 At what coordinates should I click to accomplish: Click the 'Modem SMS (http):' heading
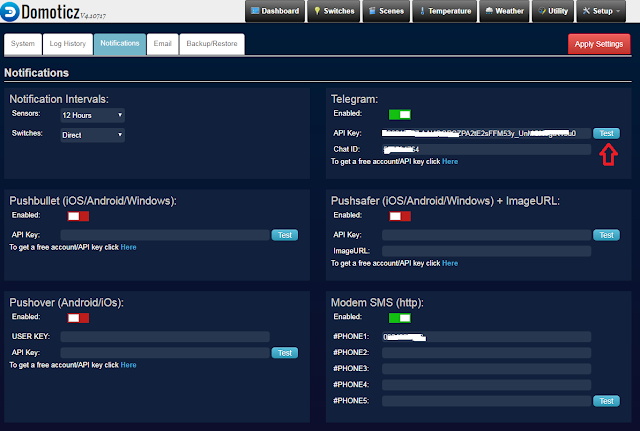point(377,302)
